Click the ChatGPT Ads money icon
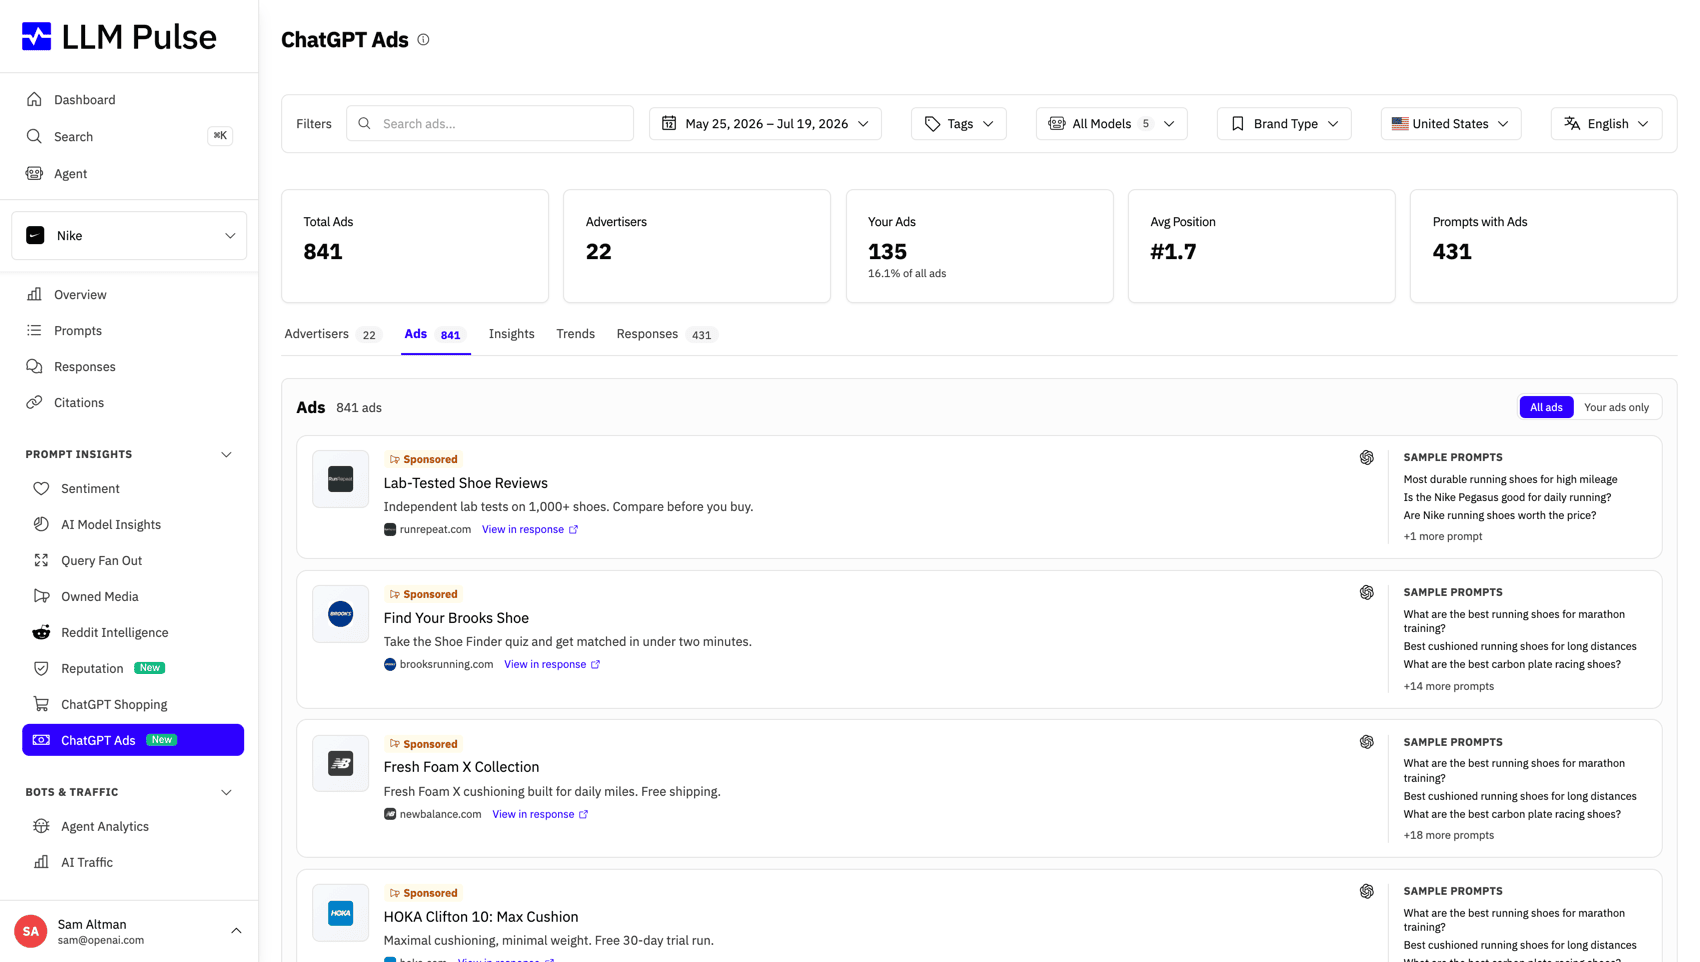The height and width of the screenshot is (962, 1700). tap(41, 740)
